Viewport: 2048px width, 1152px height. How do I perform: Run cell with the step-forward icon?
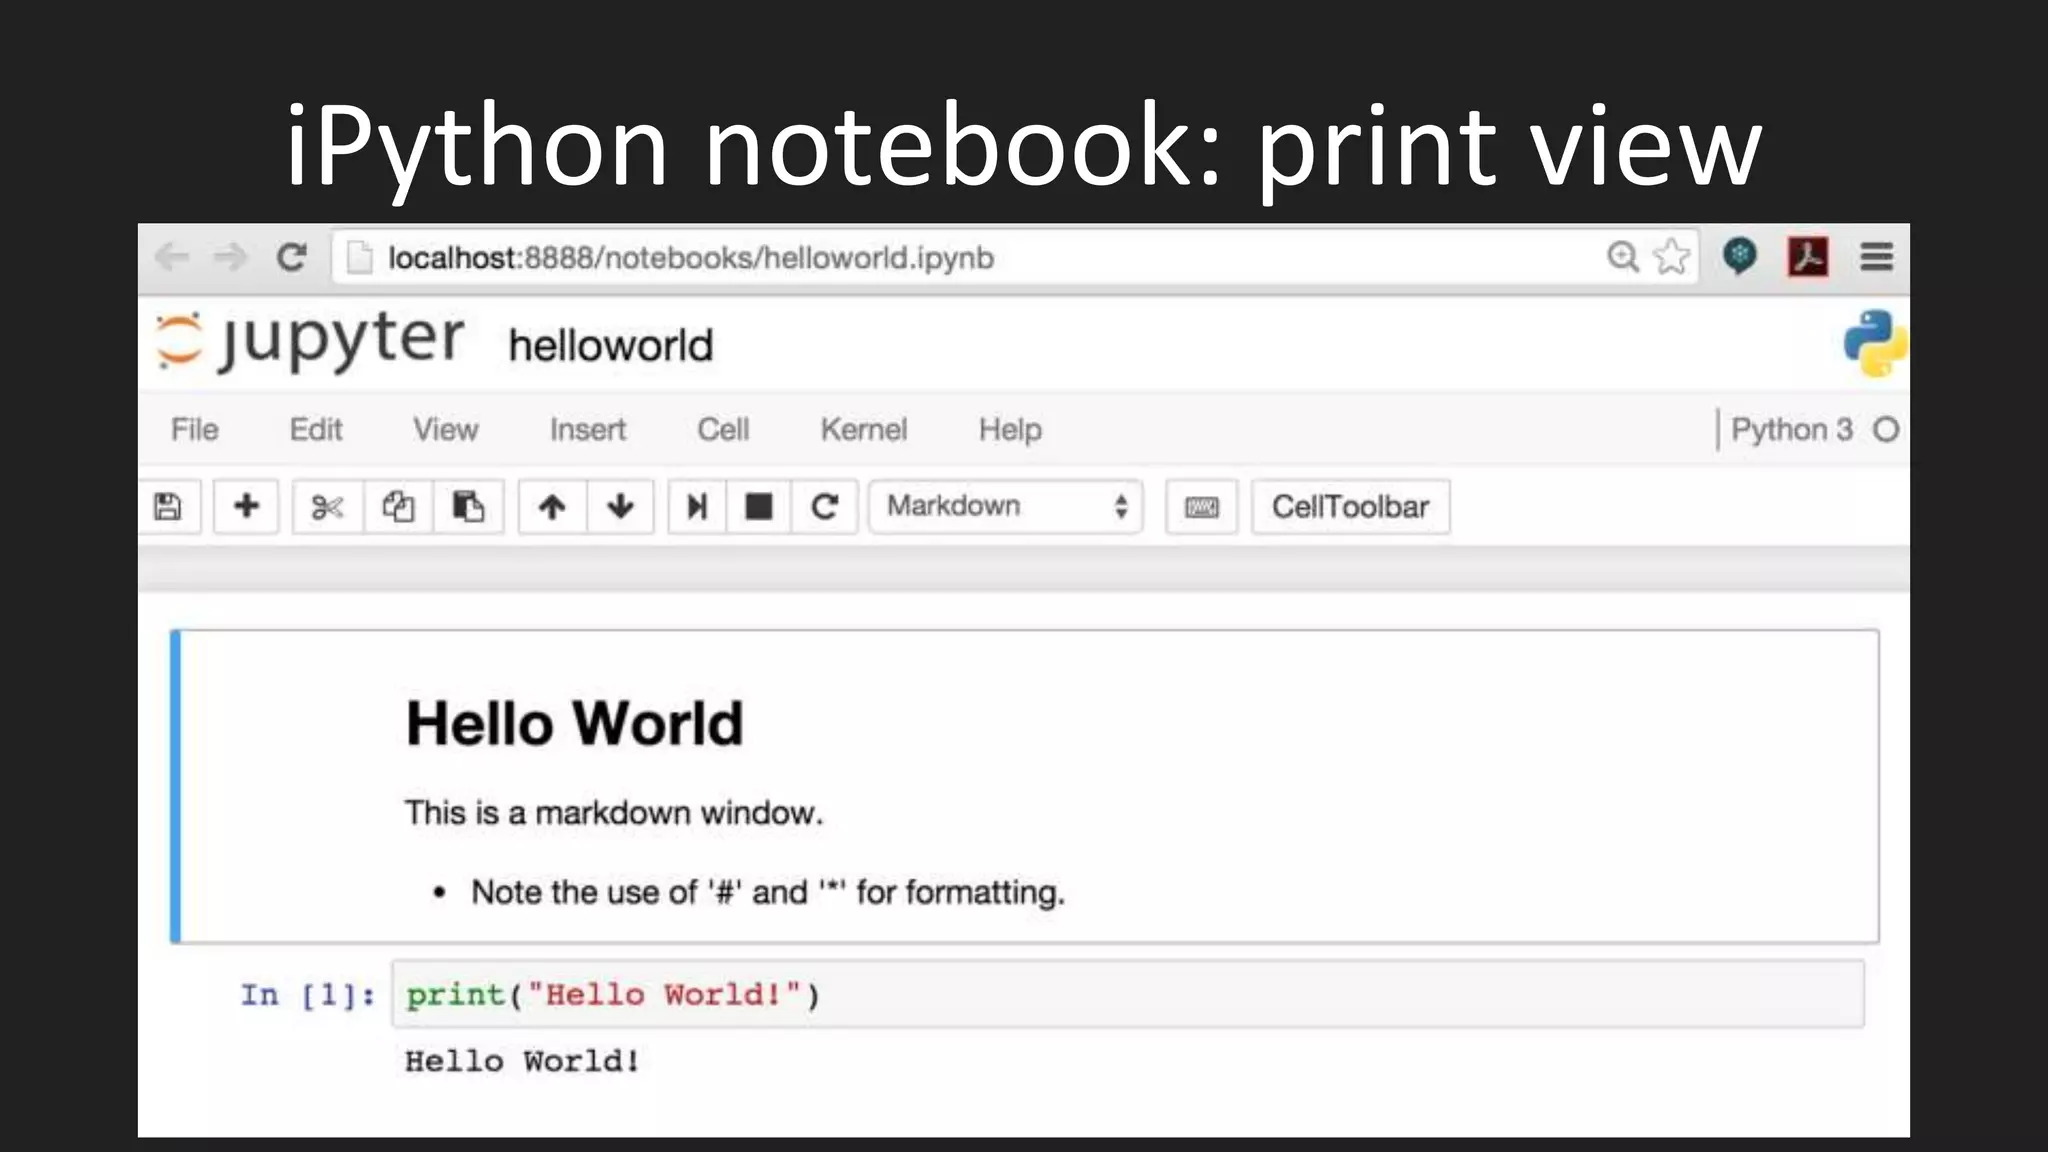click(697, 507)
